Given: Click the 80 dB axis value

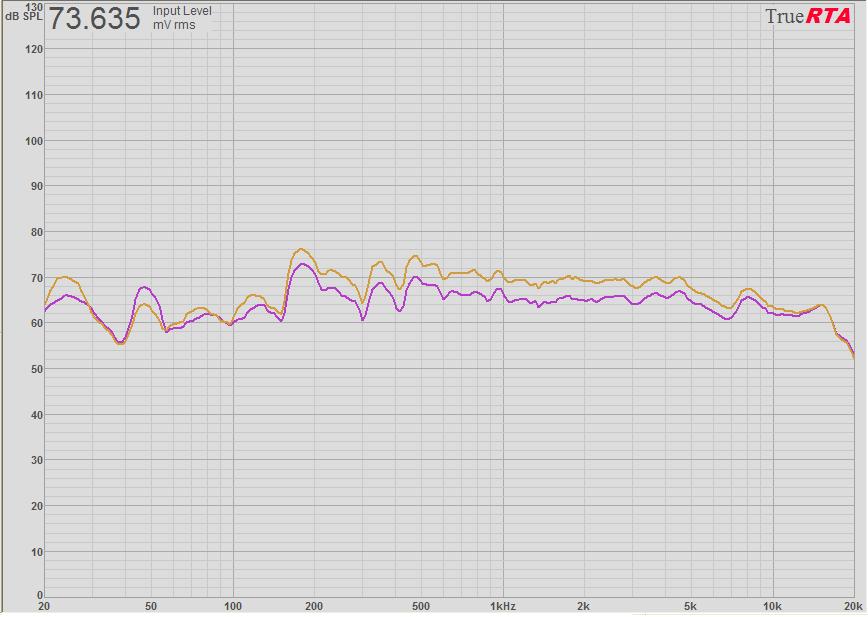Looking at the screenshot, I should [x=36, y=232].
